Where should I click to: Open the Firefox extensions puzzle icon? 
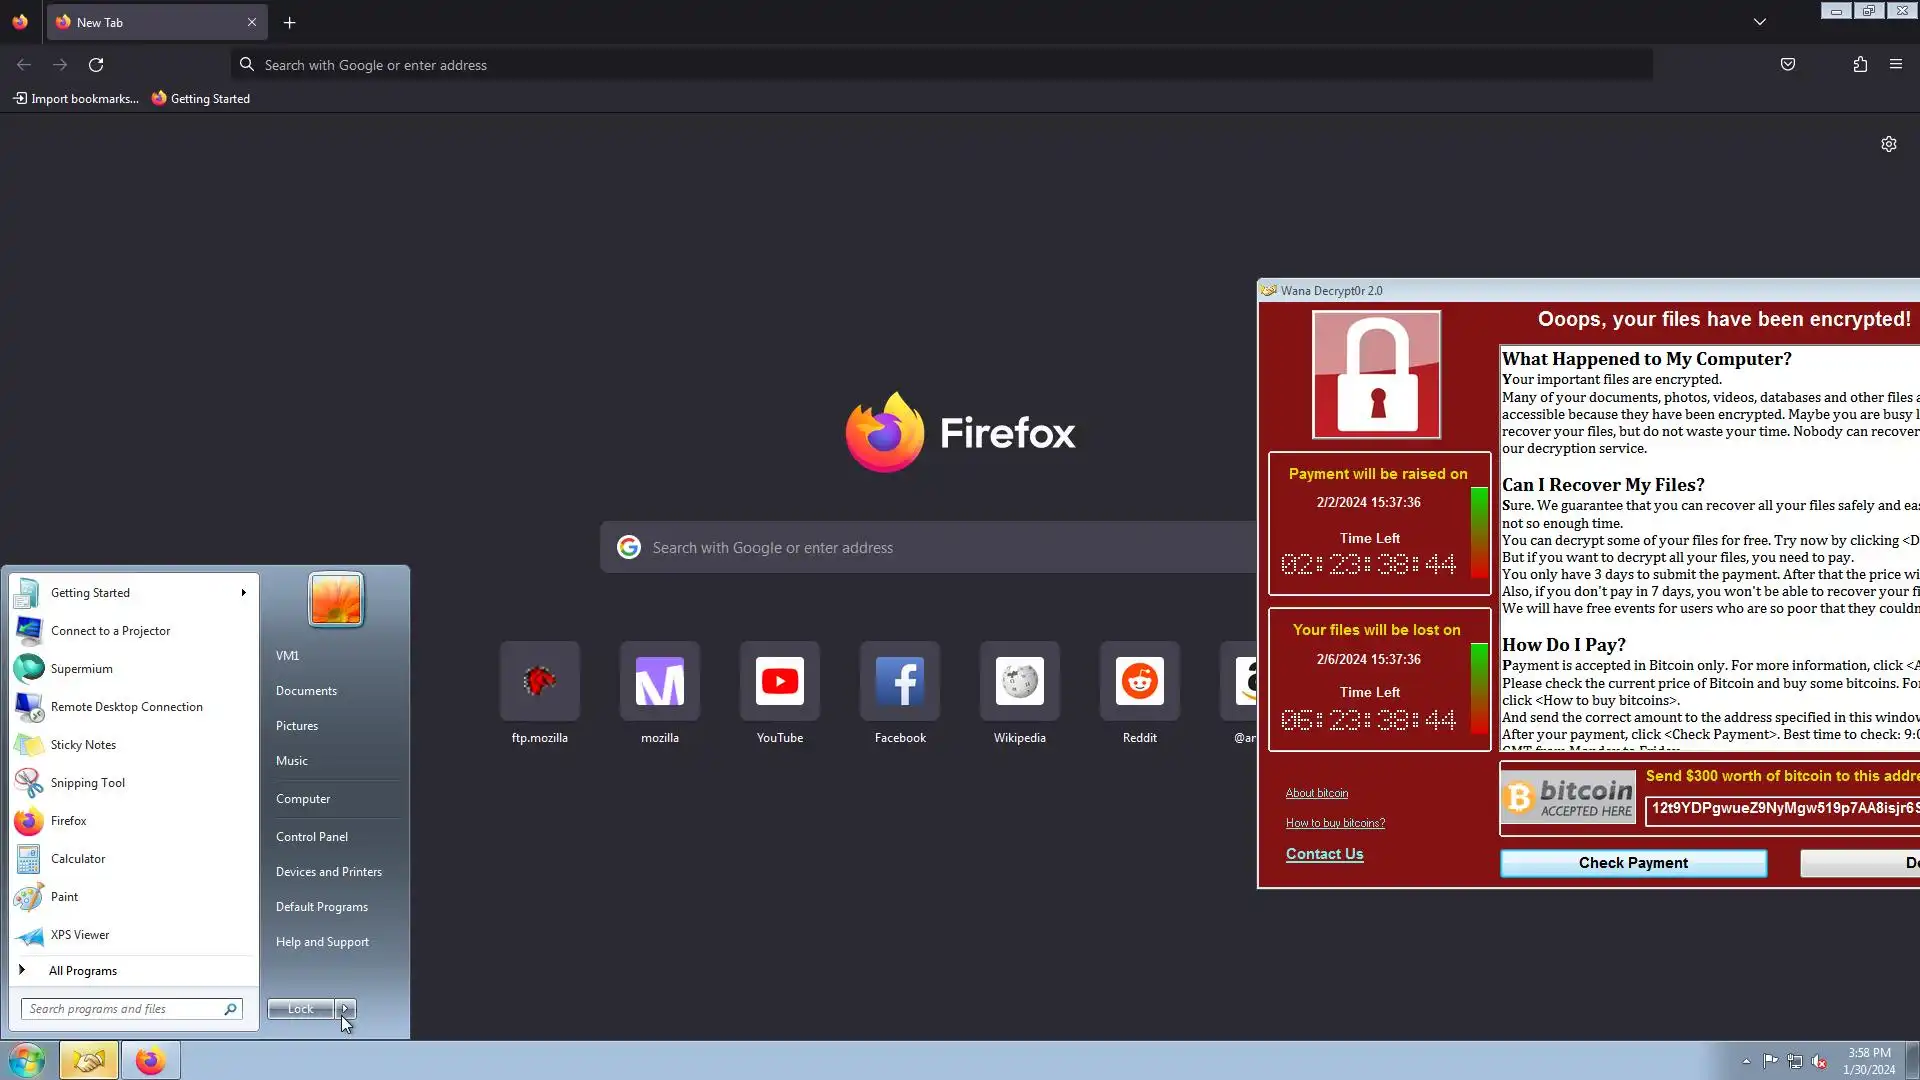click(x=1860, y=65)
